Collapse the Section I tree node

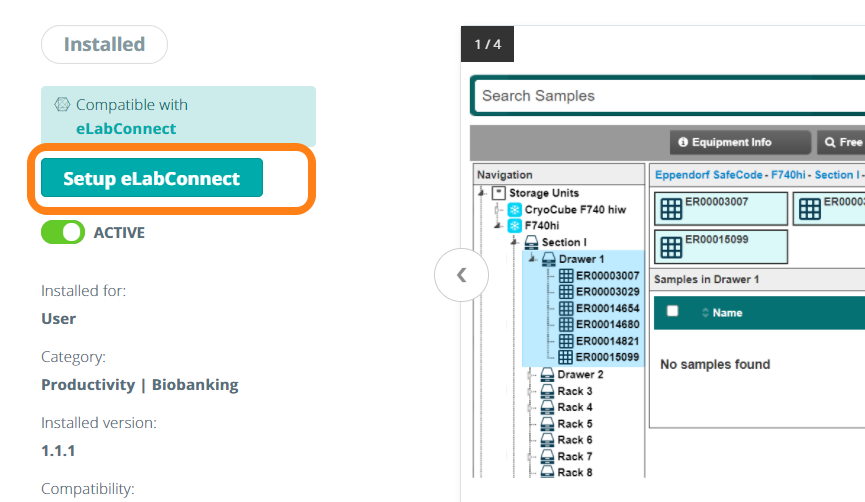coord(514,242)
